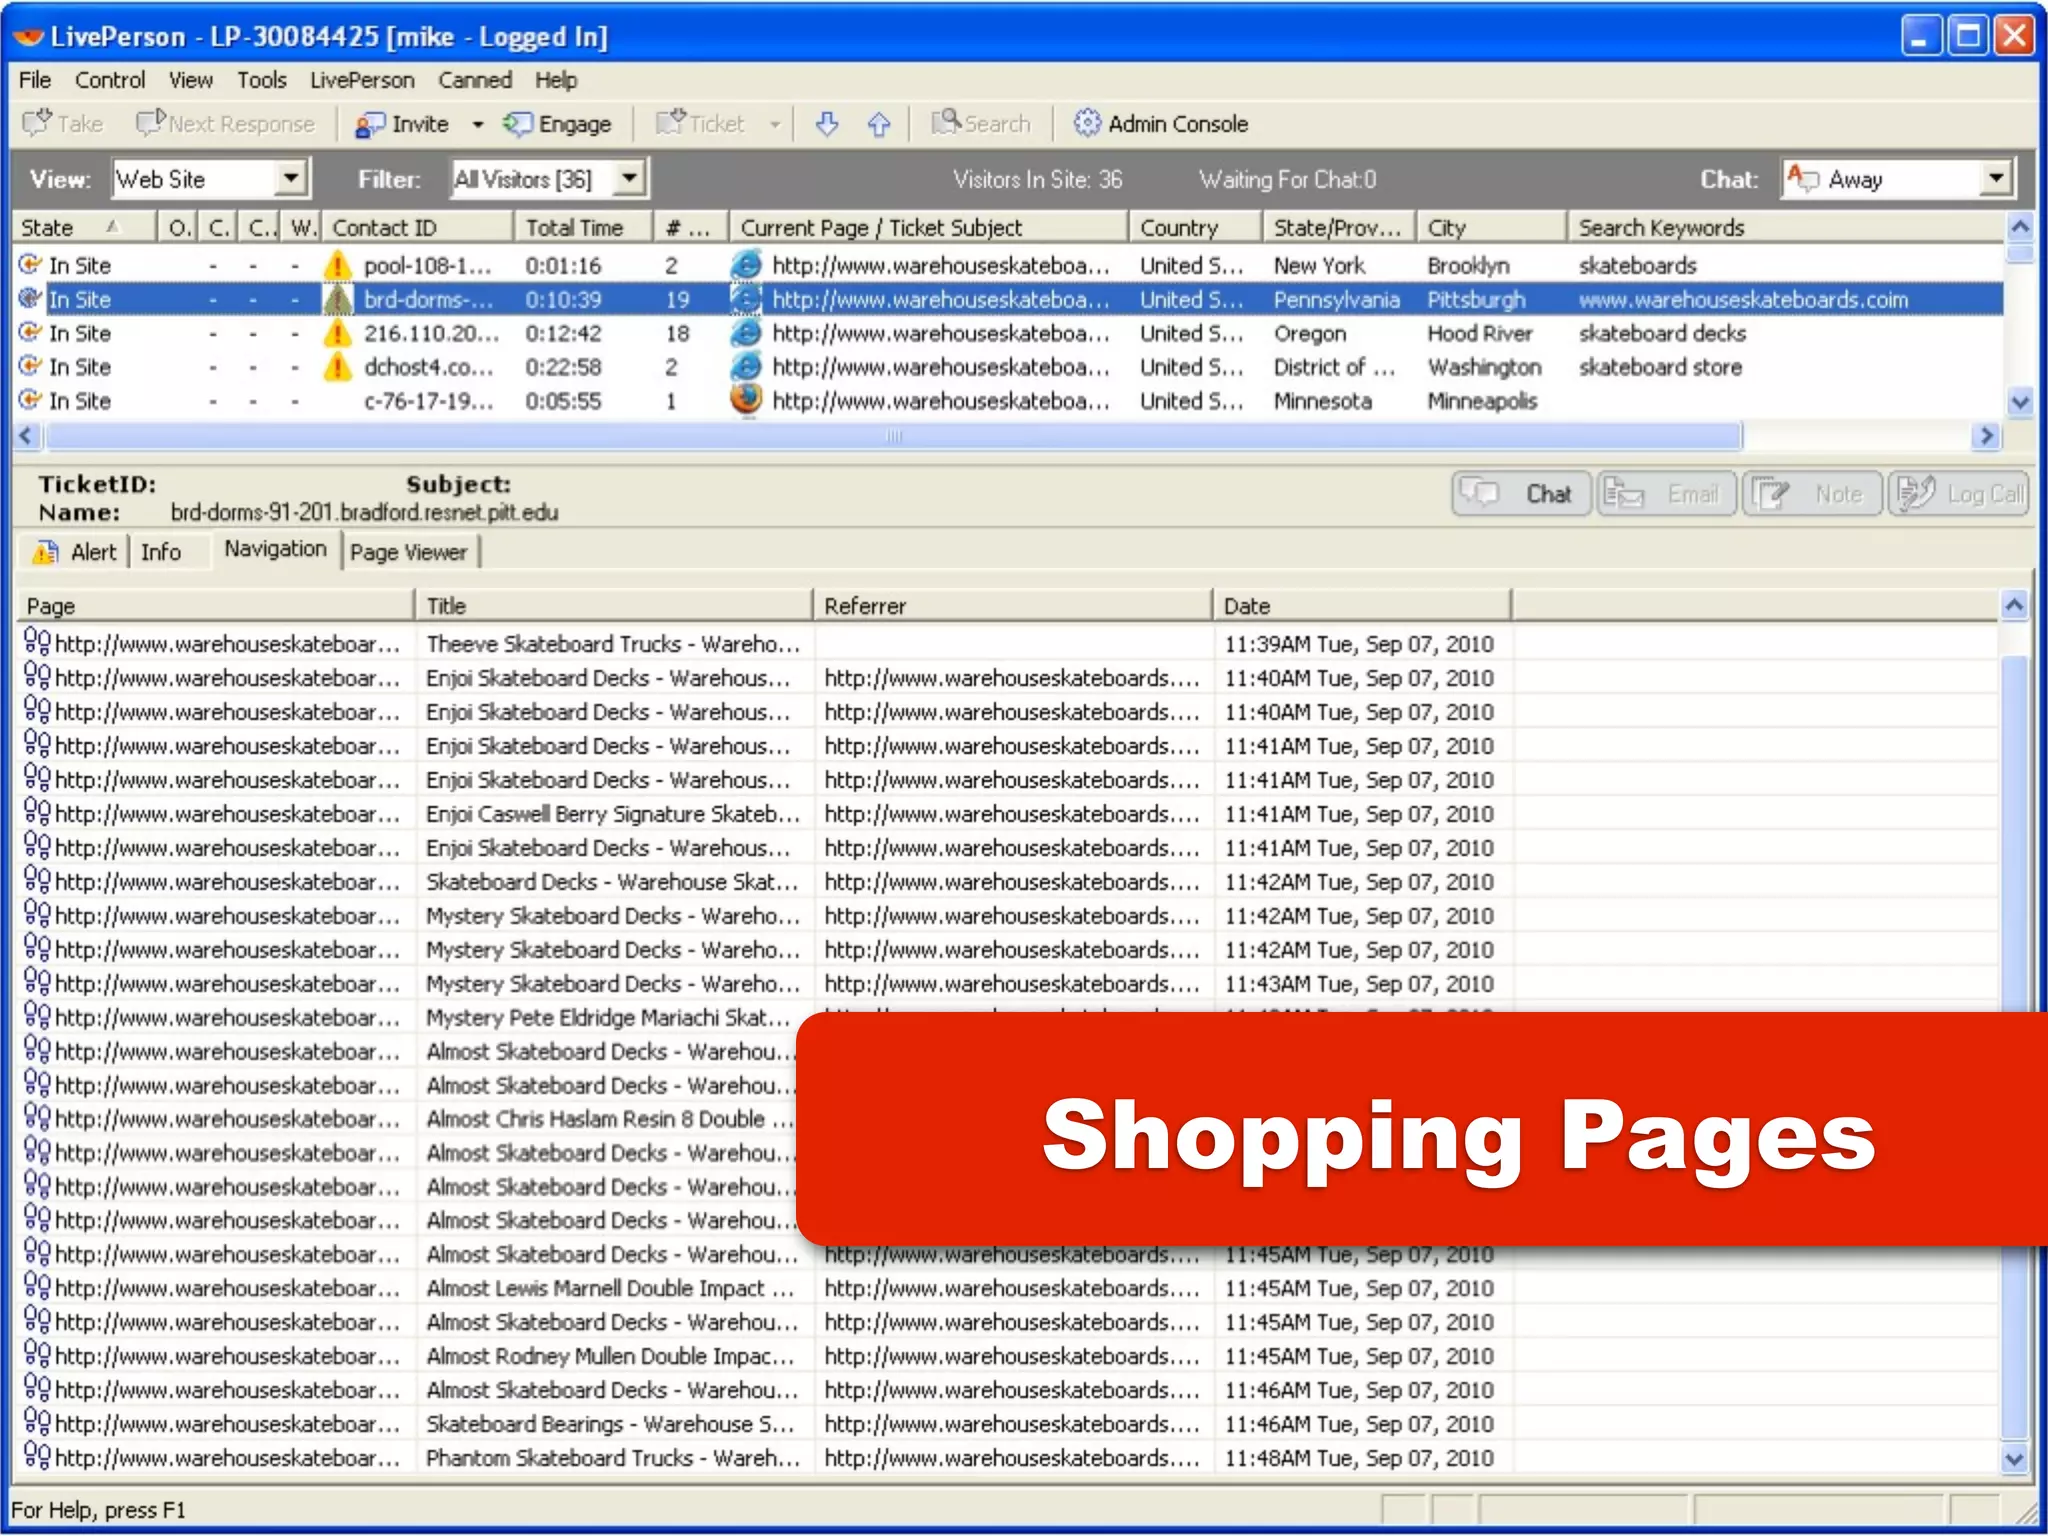
Task: Click the In Site status icon for Brooklyn visitor
Action: 30,264
